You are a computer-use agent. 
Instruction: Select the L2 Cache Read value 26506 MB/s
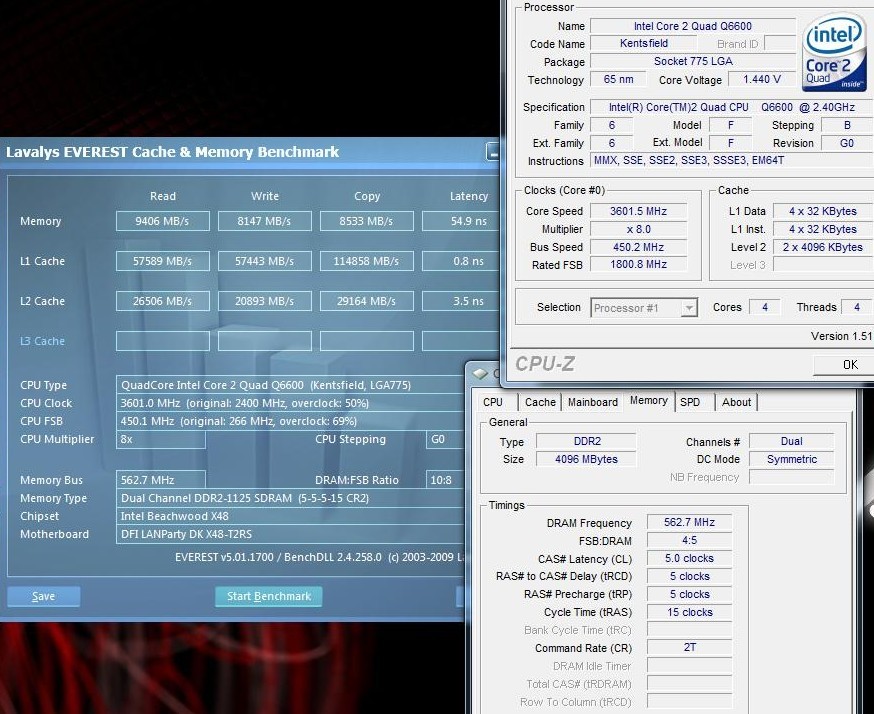(x=163, y=302)
